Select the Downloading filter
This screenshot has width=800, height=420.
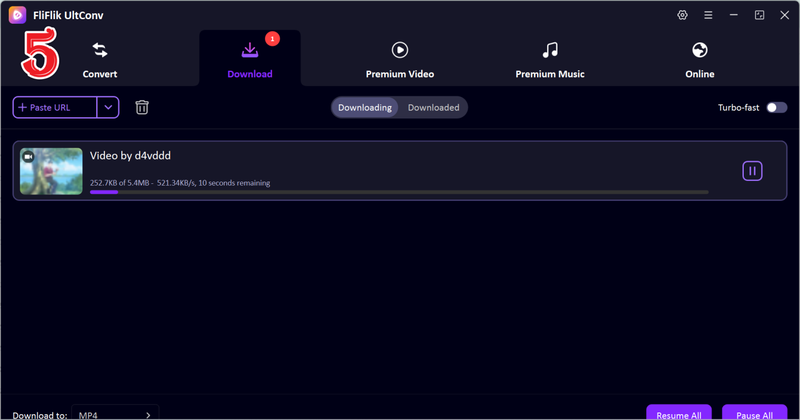pyautogui.click(x=365, y=107)
